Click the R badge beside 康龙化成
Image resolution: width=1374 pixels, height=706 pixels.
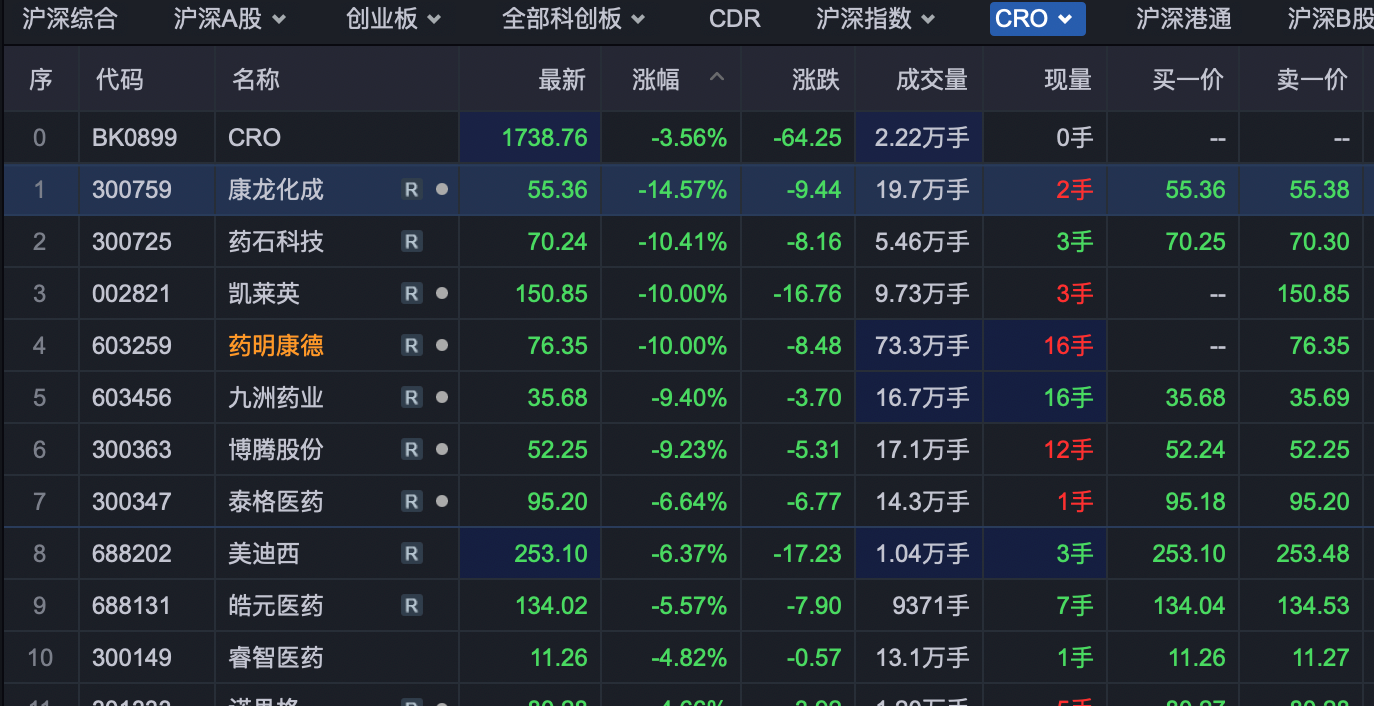pyautogui.click(x=411, y=190)
